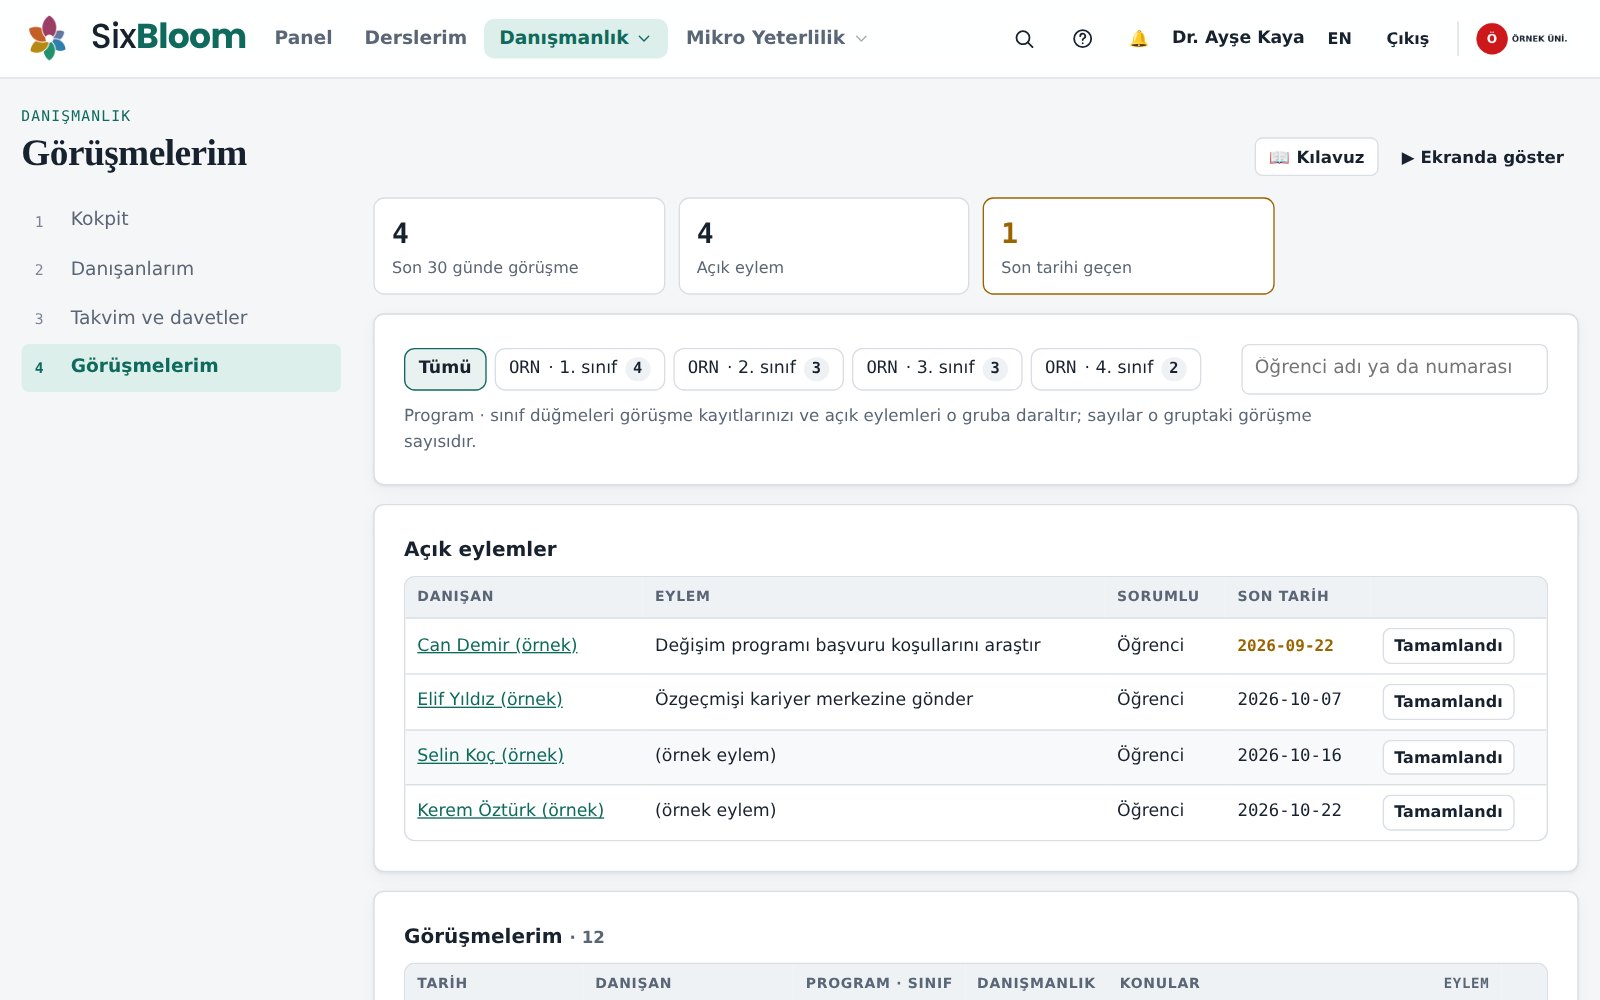This screenshot has height=1000, width=1600.
Task: Click the date 2026-10-16
Action: pyautogui.click(x=1289, y=755)
